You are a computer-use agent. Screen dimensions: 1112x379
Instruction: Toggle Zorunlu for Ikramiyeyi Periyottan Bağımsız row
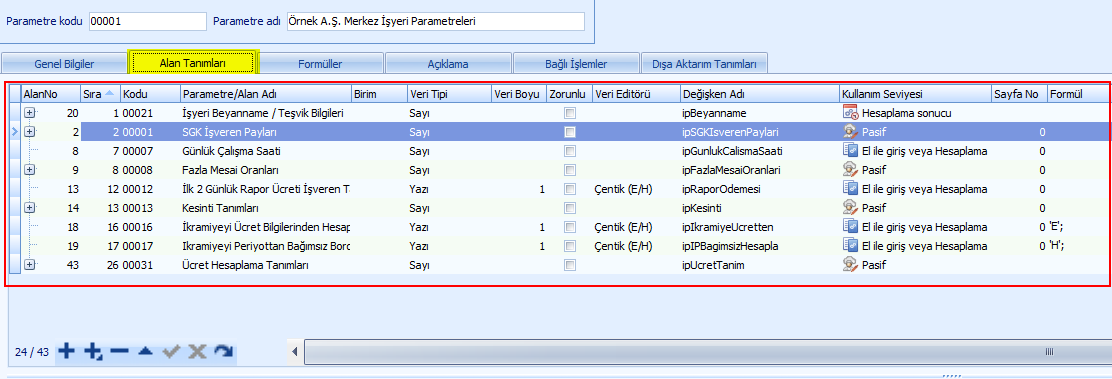click(x=569, y=246)
